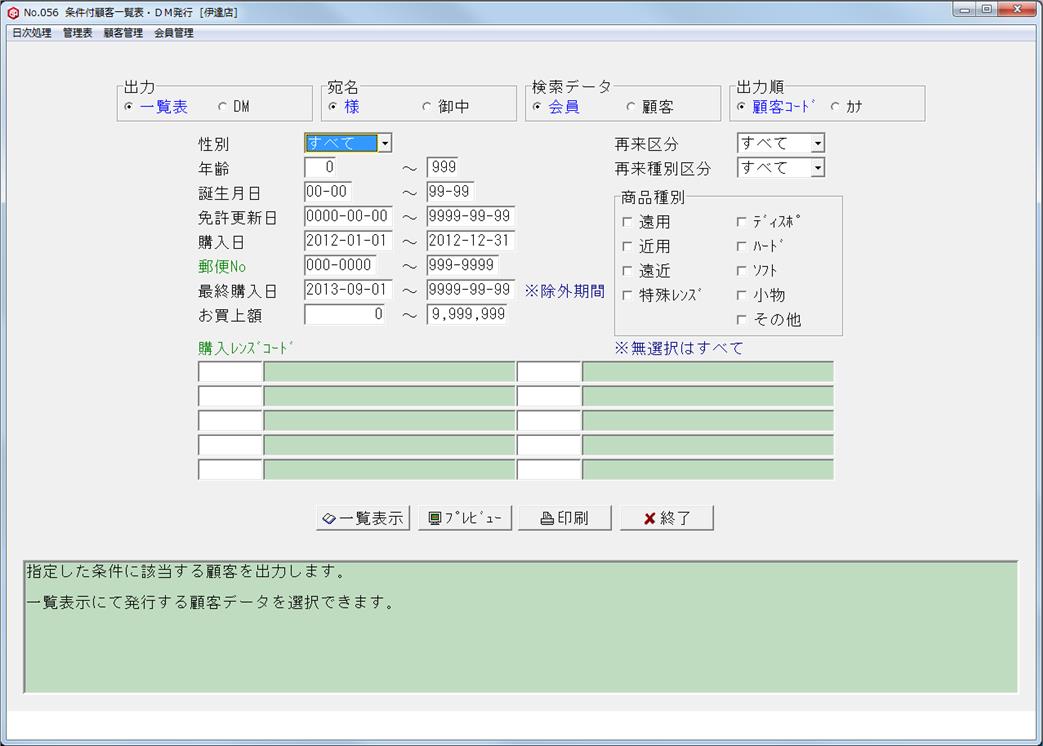The width and height of the screenshot is (1043, 746).
Task: Click the birthday start field 00-00
Action: pyautogui.click(x=327, y=191)
